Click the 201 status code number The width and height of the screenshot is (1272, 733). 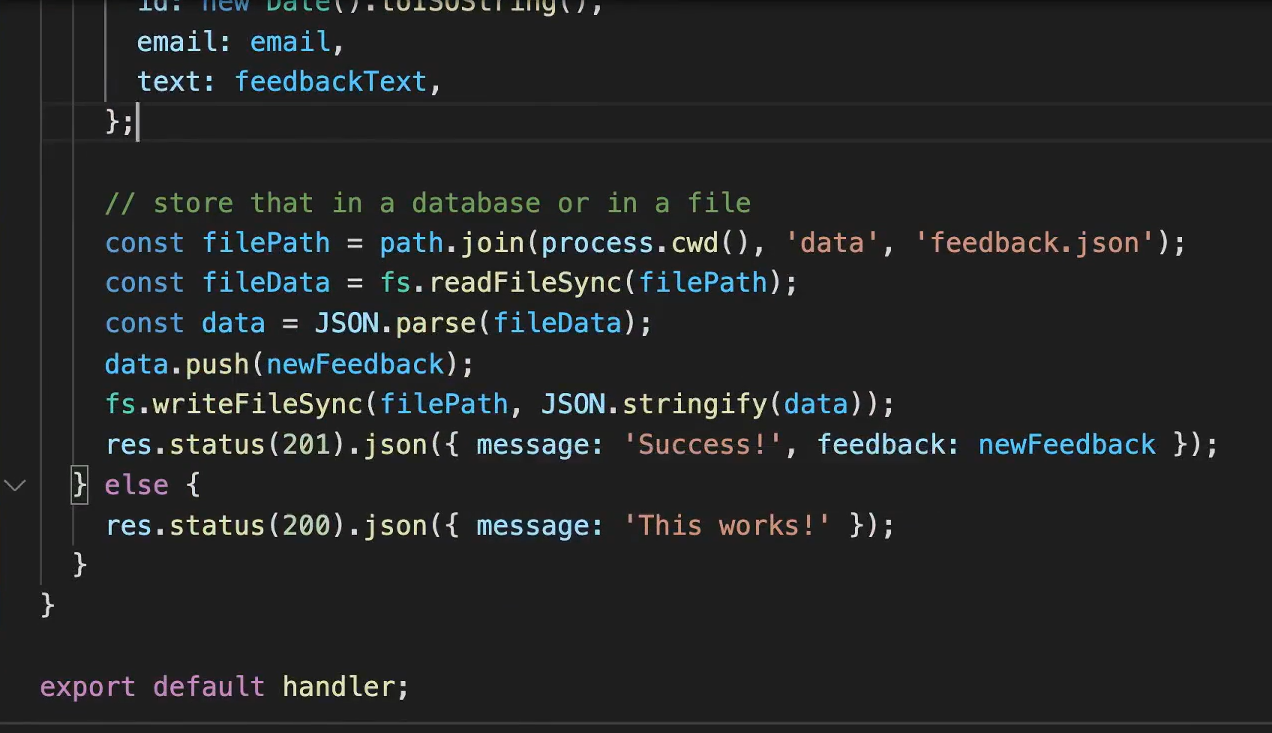(x=306, y=444)
